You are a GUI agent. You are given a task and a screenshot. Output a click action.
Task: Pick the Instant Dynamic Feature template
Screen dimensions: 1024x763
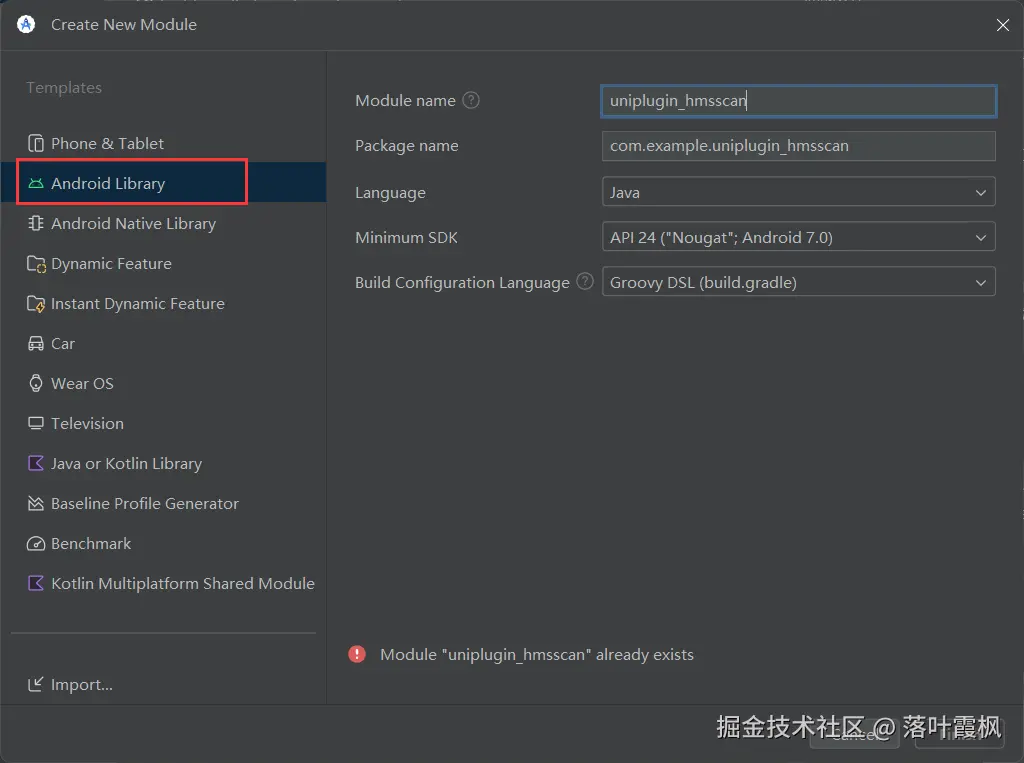click(x=163, y=304)
